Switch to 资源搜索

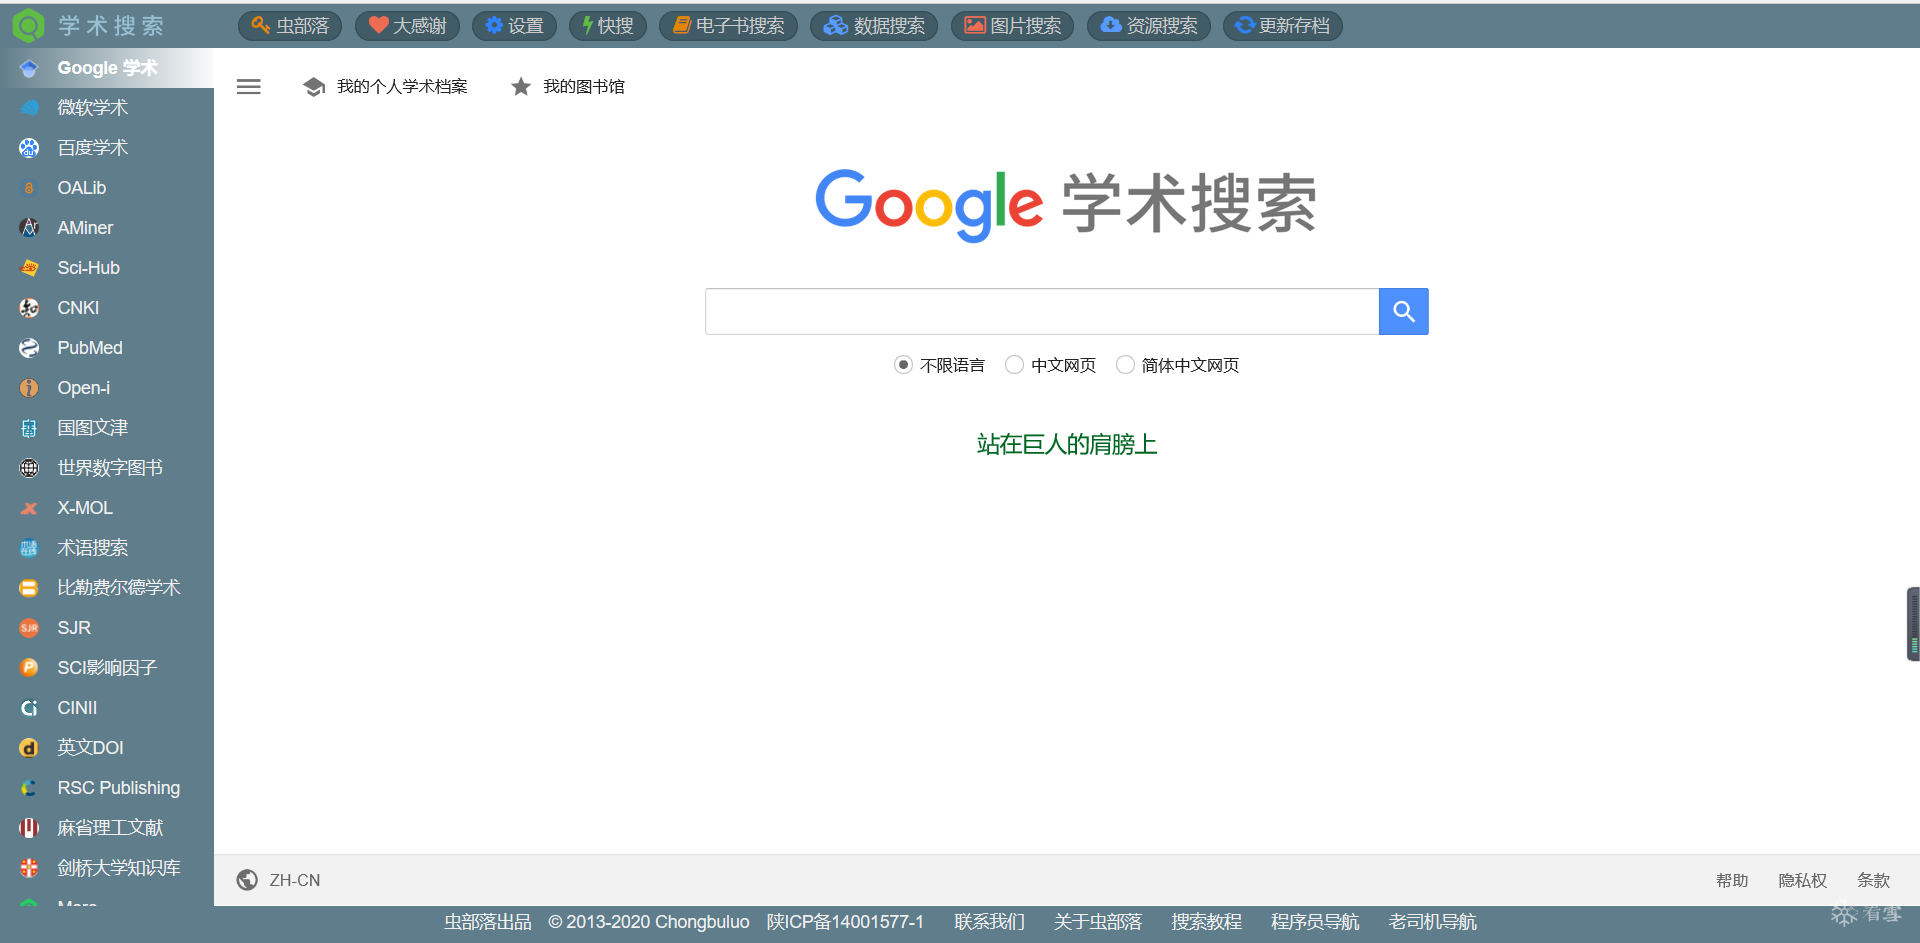[x=1149, y=26]
